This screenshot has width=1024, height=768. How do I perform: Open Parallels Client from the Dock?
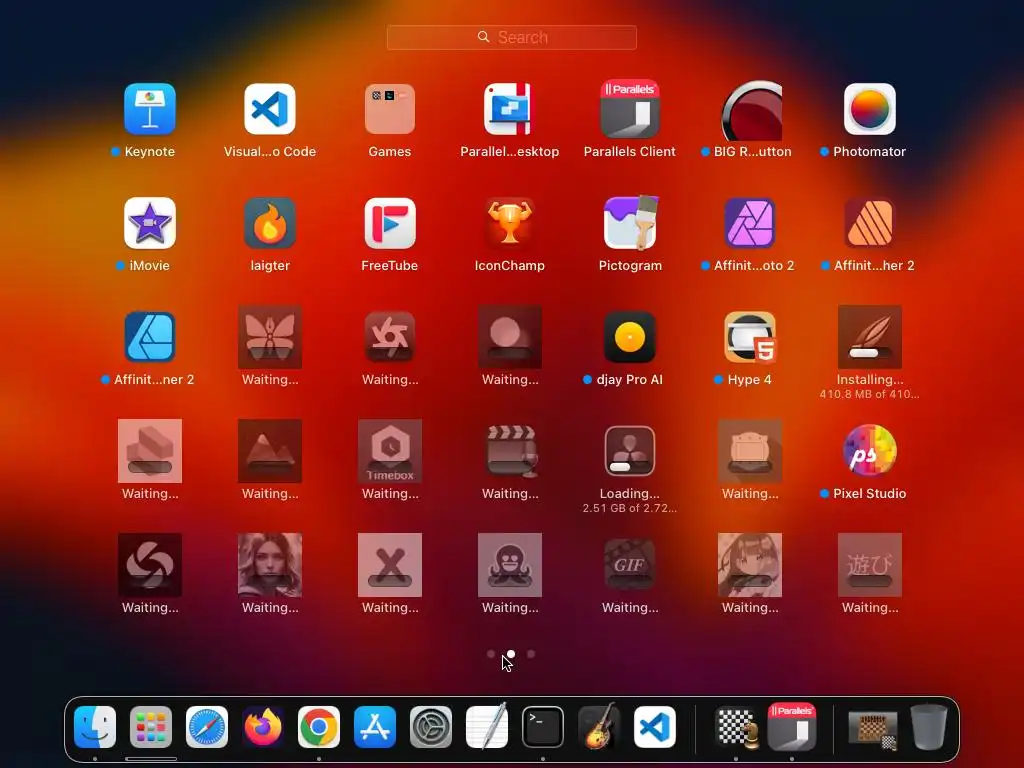792,726
